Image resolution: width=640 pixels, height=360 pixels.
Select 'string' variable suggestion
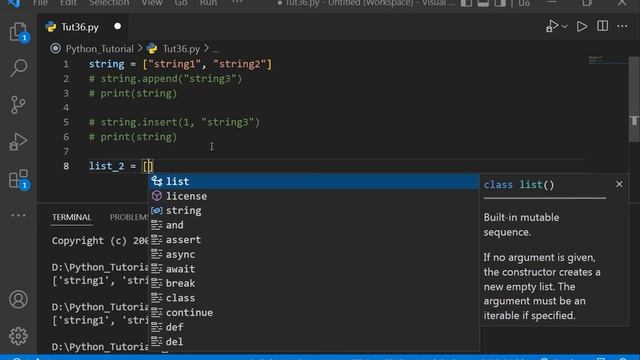click(313, 211)
